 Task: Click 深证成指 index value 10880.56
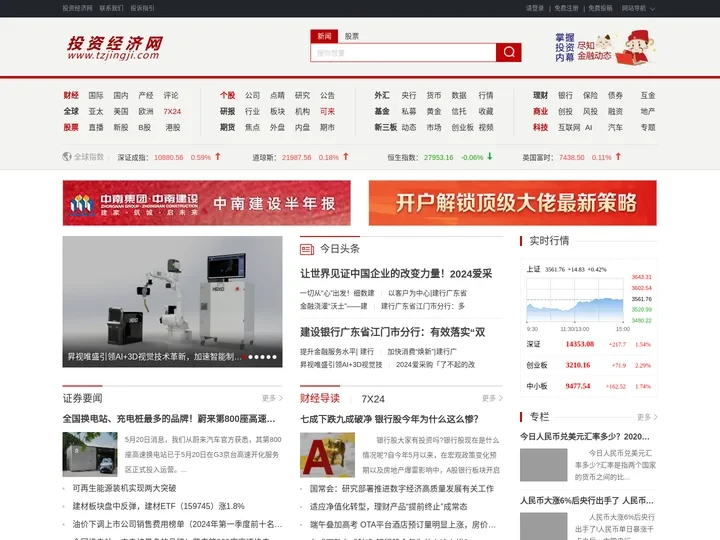click(169, 158)
